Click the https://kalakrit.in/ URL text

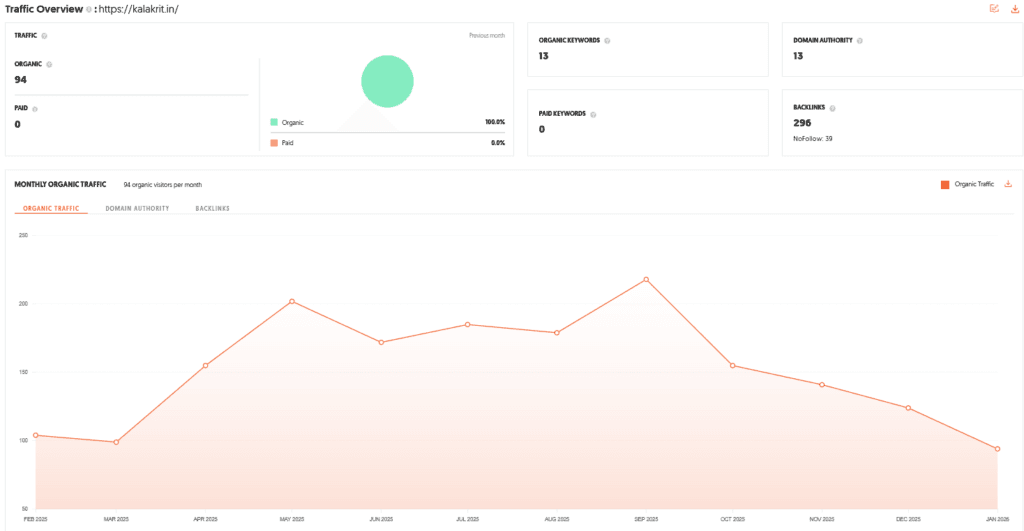point(138,9)
